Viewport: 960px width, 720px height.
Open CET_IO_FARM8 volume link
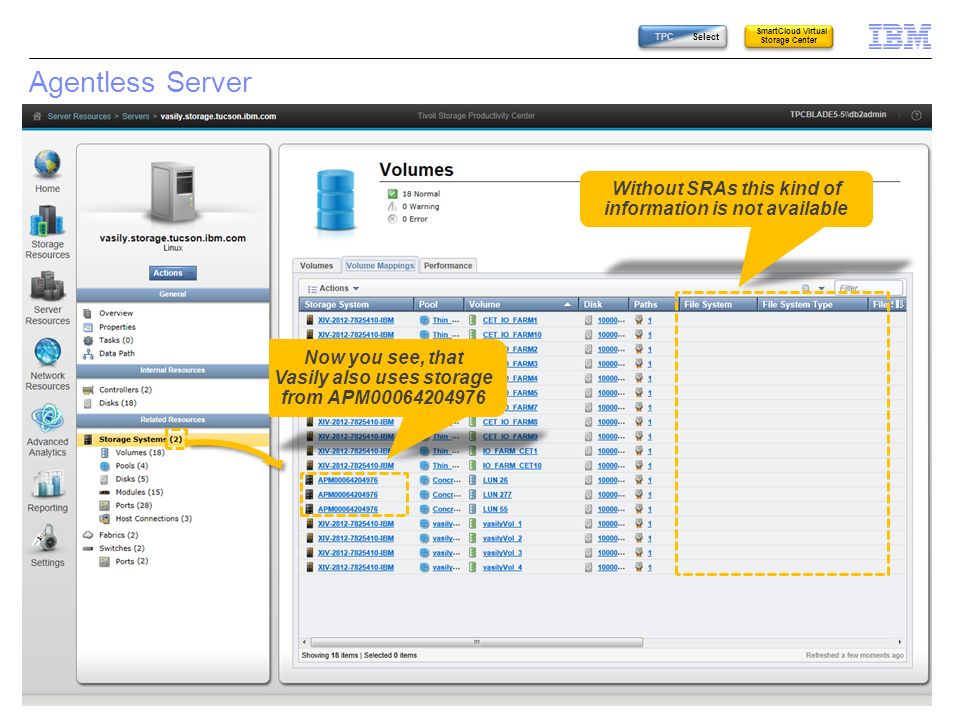pos(509,422)
